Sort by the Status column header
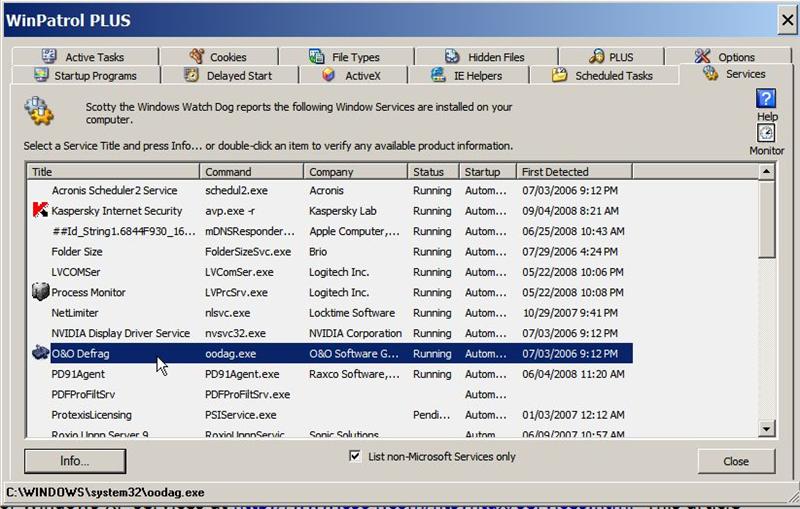The height and width of the screenshot is (509, 800). (x=434, y=172)
